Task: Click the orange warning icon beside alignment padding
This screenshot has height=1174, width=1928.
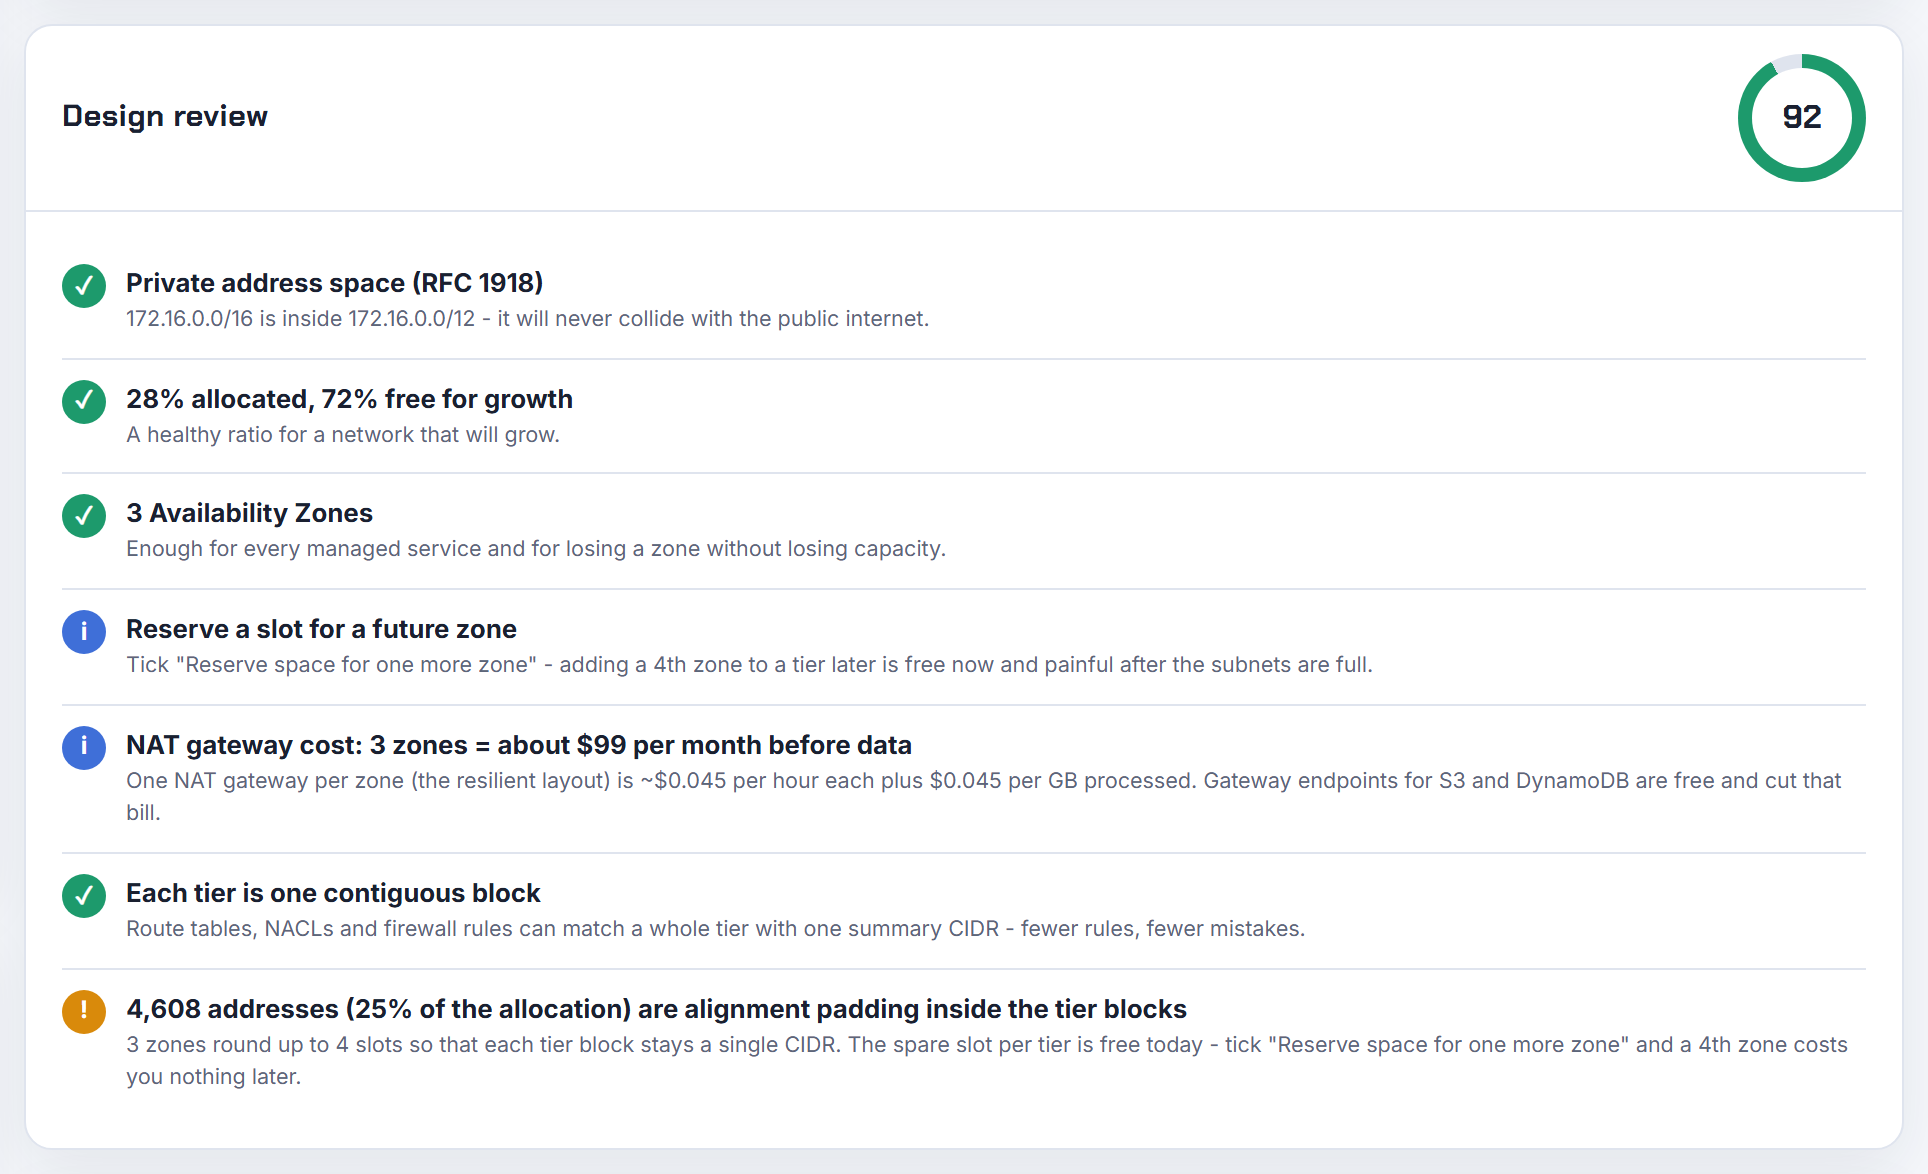Action: [x=84, y=1012]
